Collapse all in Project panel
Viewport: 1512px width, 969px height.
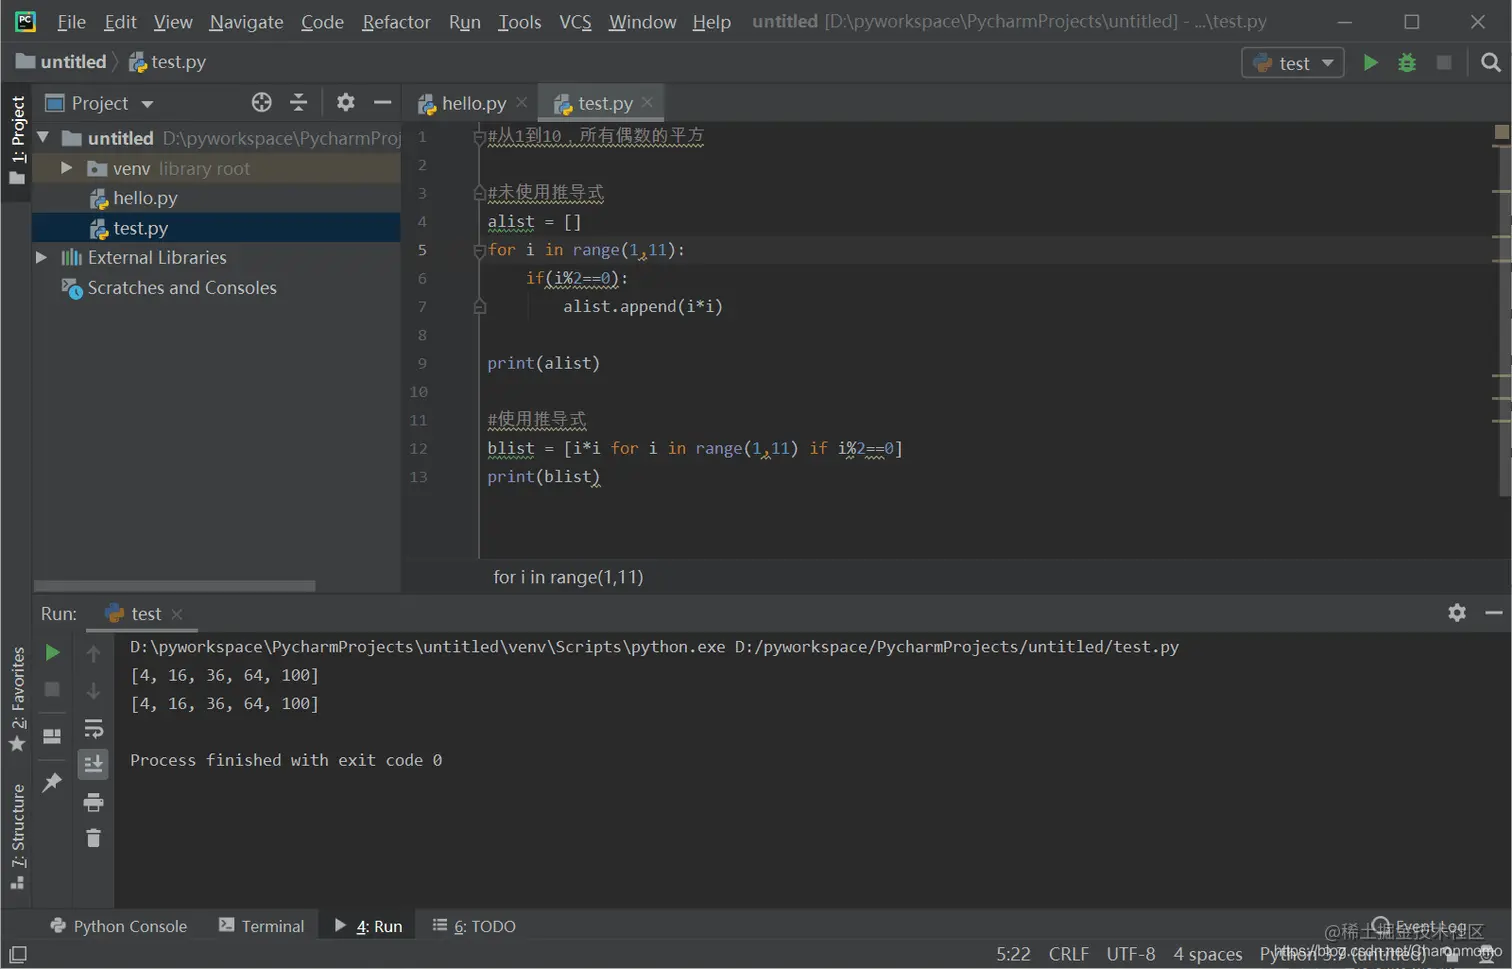pyautogui.click(x=298, y=102)
